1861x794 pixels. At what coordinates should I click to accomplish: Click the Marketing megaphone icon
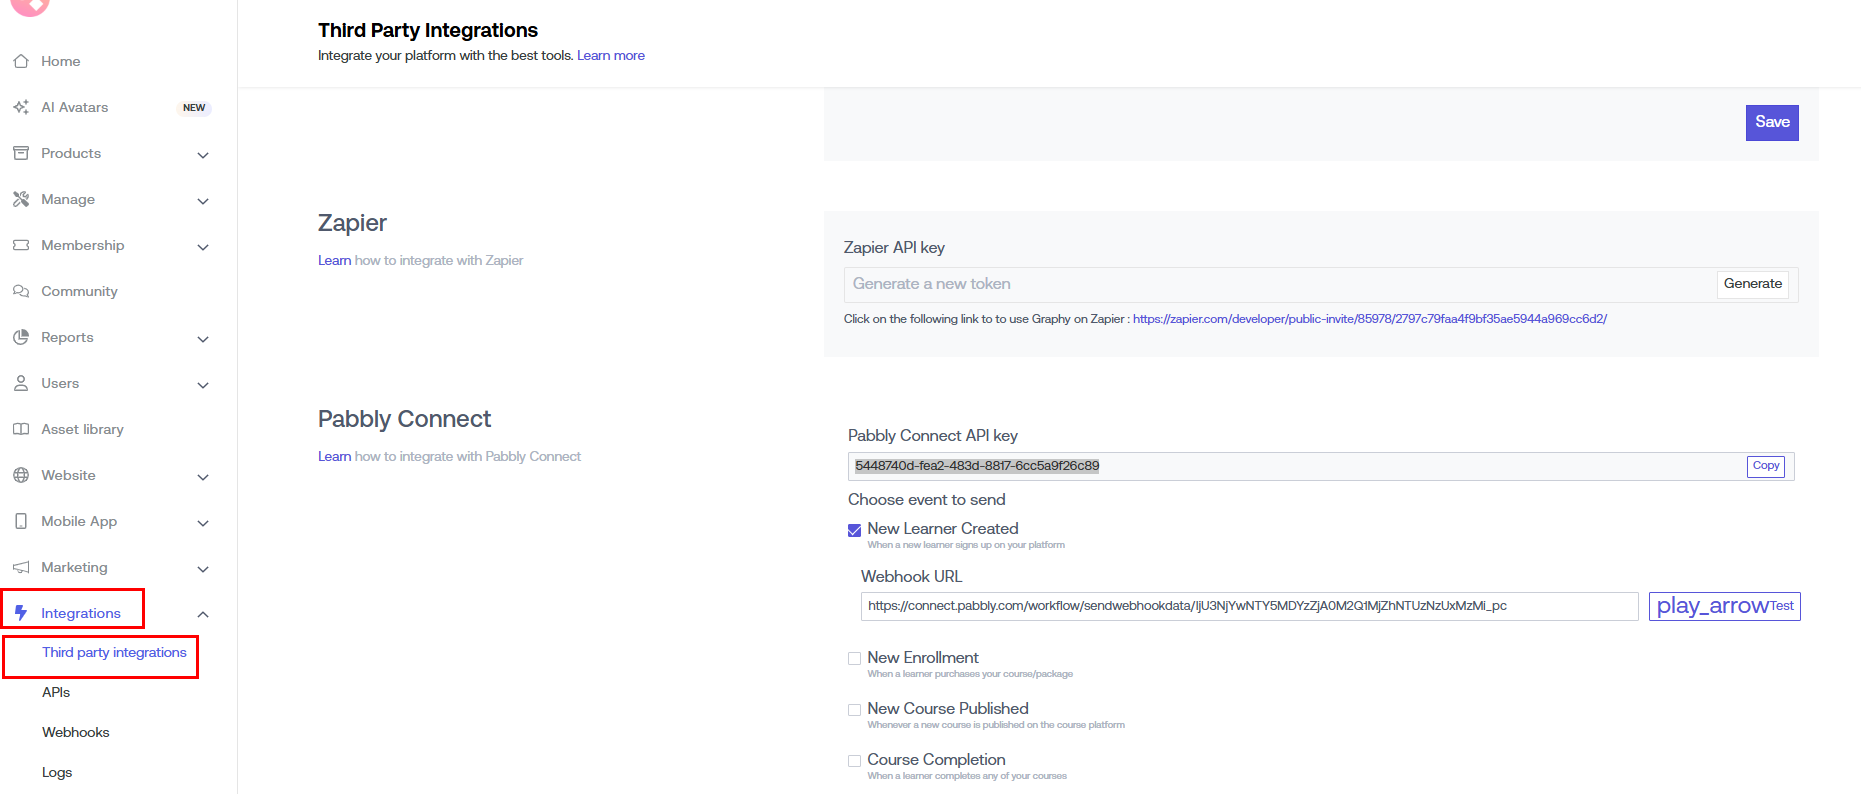point(21,567)
